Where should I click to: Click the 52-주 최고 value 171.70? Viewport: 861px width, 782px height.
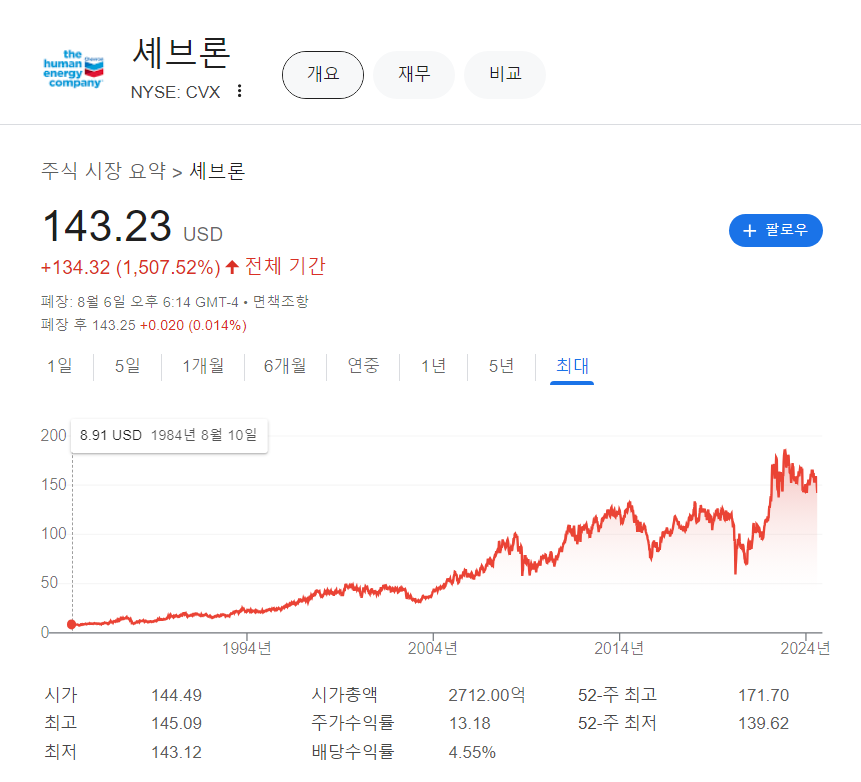click(x=763, y=695)
